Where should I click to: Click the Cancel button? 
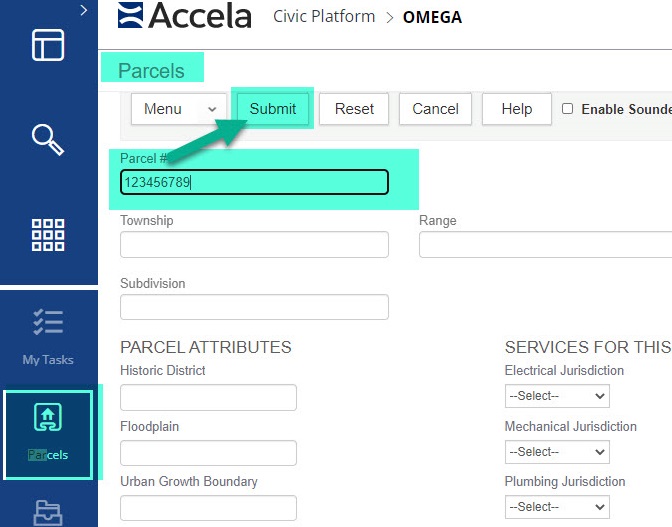tap(435, 109)
